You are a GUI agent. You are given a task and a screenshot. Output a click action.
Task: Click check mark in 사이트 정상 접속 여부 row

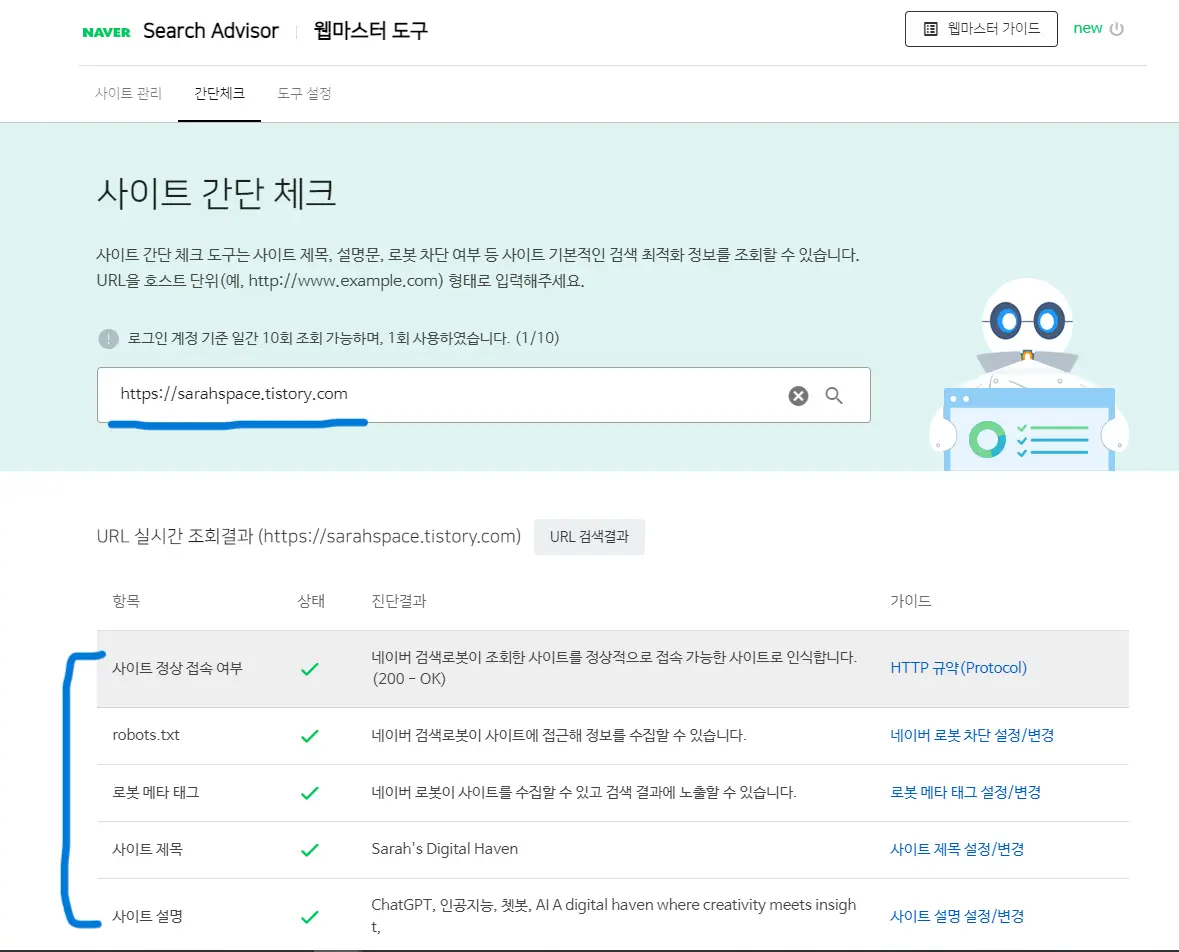pos(310,669)
